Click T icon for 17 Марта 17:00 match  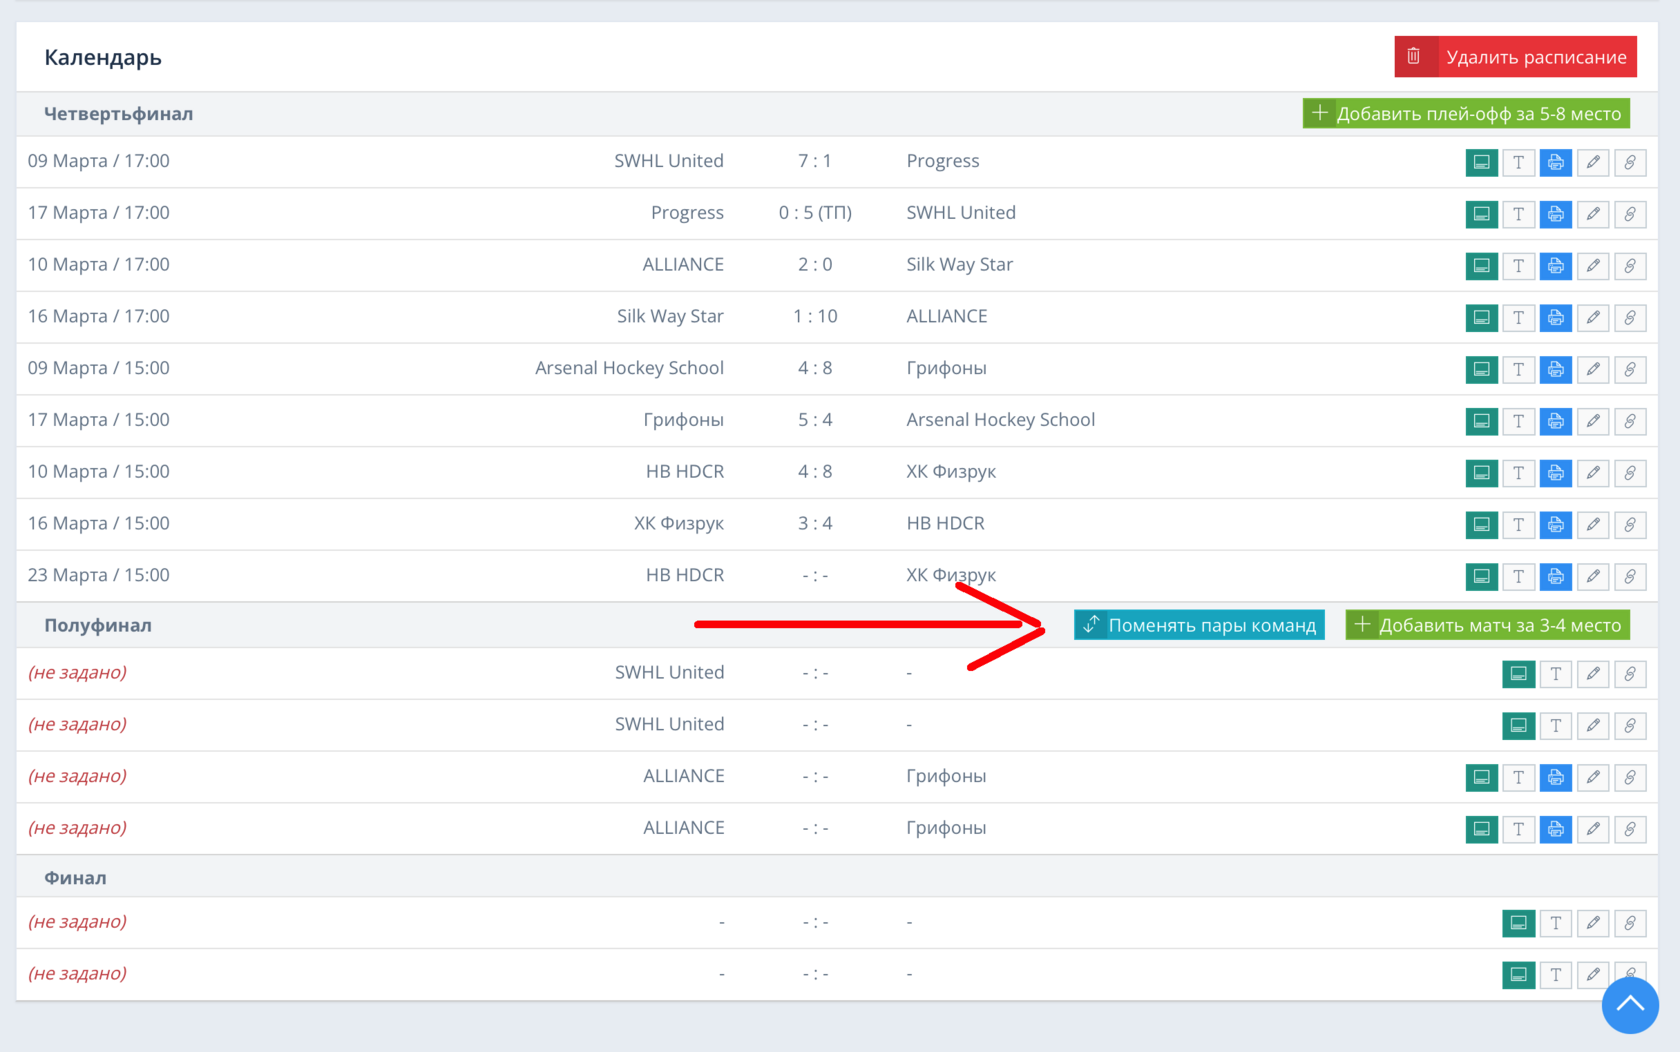pyautogui.click(x=1518, y=214)
